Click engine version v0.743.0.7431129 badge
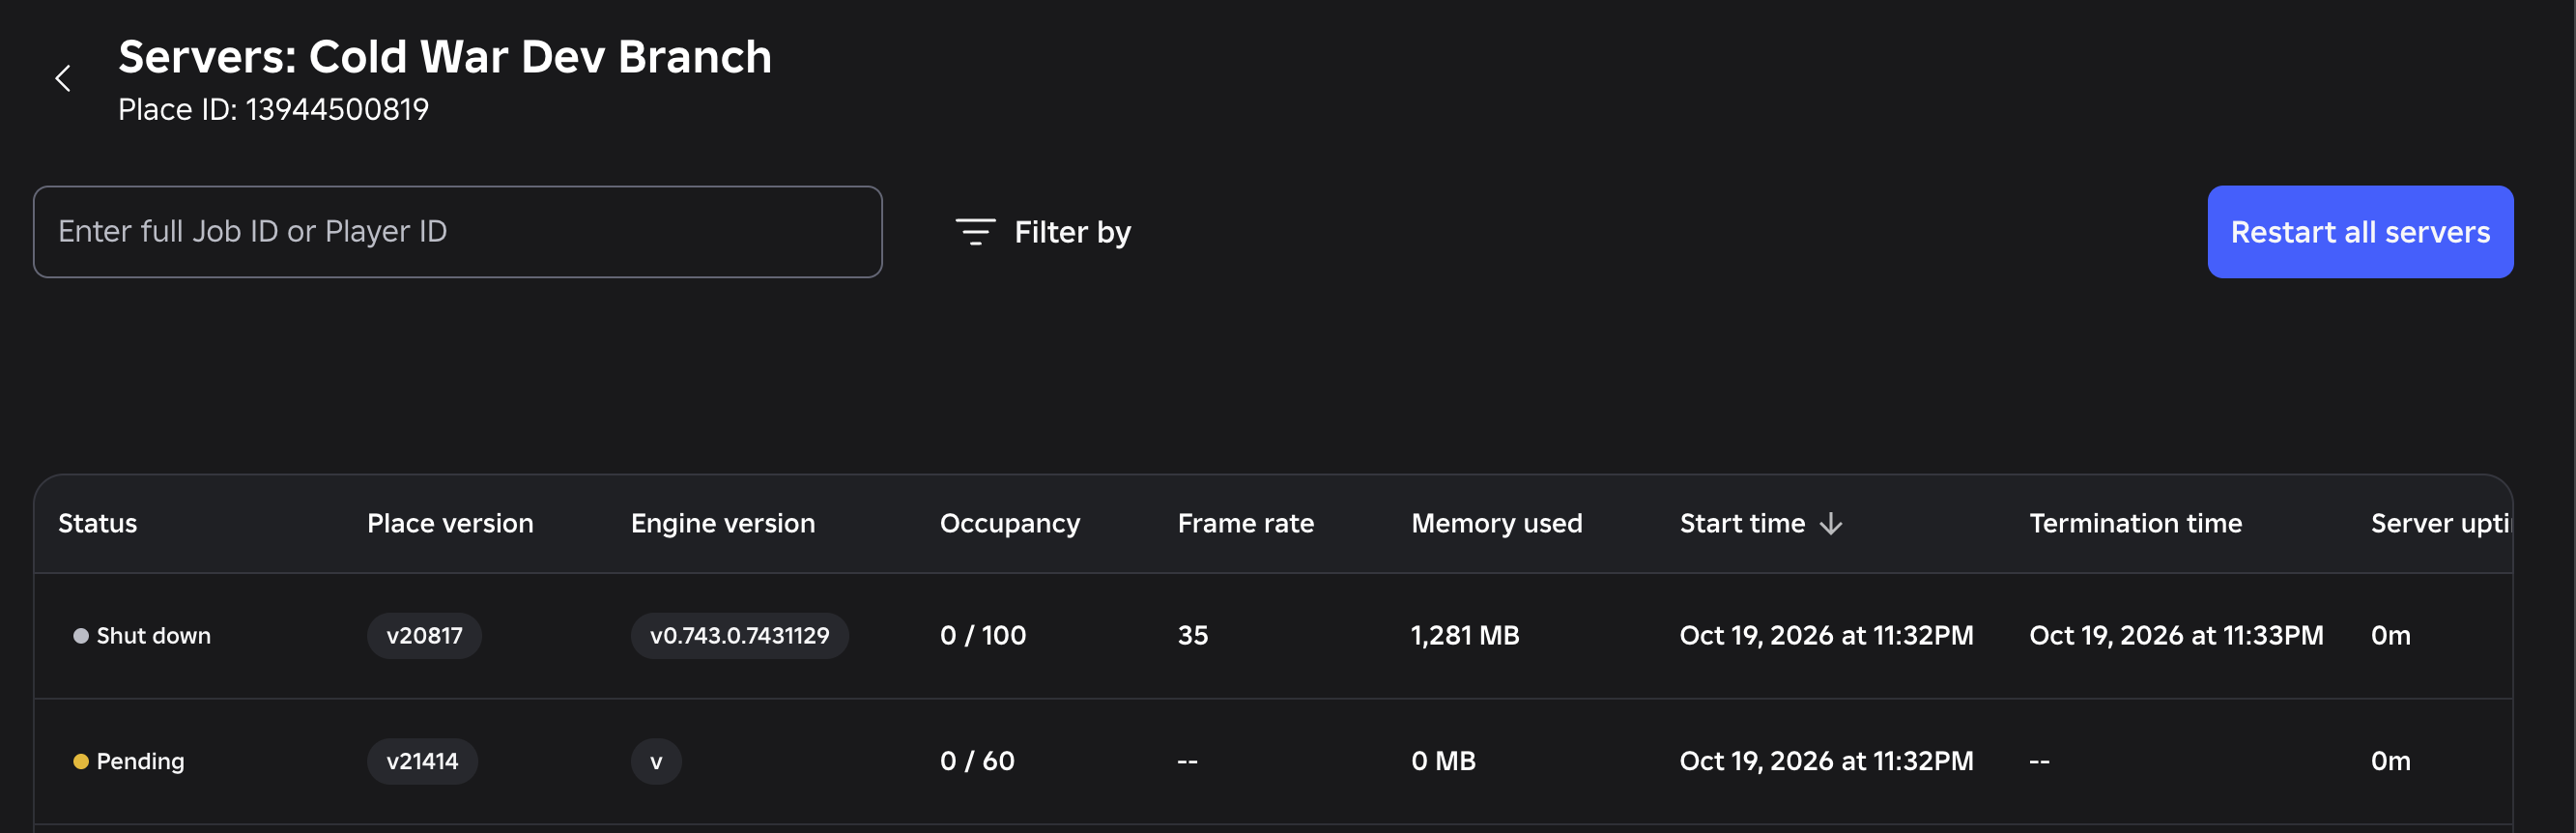Viewport: 2576px width, 833px height. [740, 636]
